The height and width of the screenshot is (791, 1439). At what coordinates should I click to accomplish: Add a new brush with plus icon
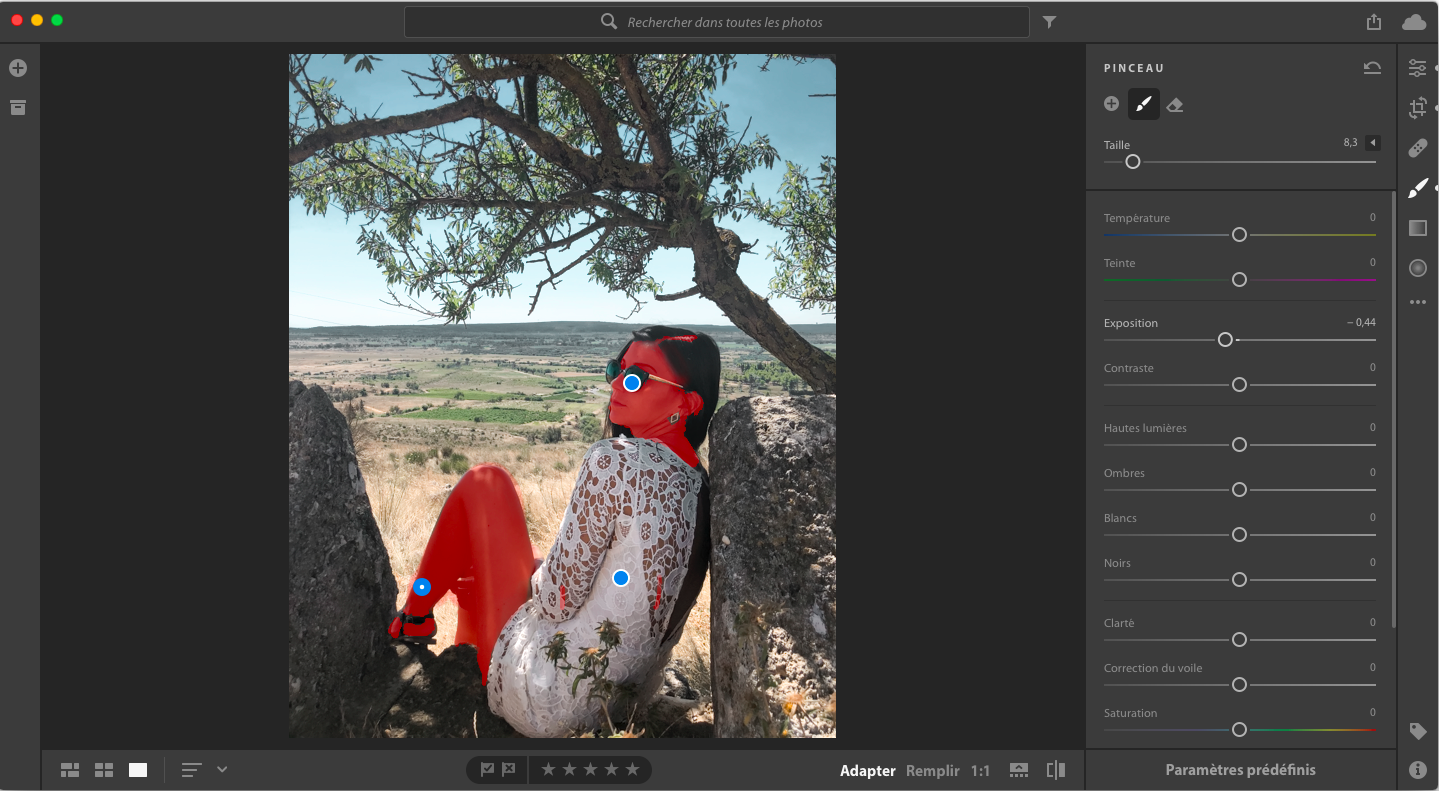(1111, 104)
